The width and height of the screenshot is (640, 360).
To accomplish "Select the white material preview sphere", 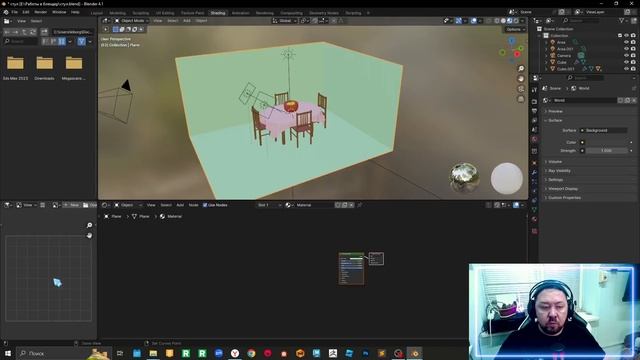I will click(x=507, y=178).
